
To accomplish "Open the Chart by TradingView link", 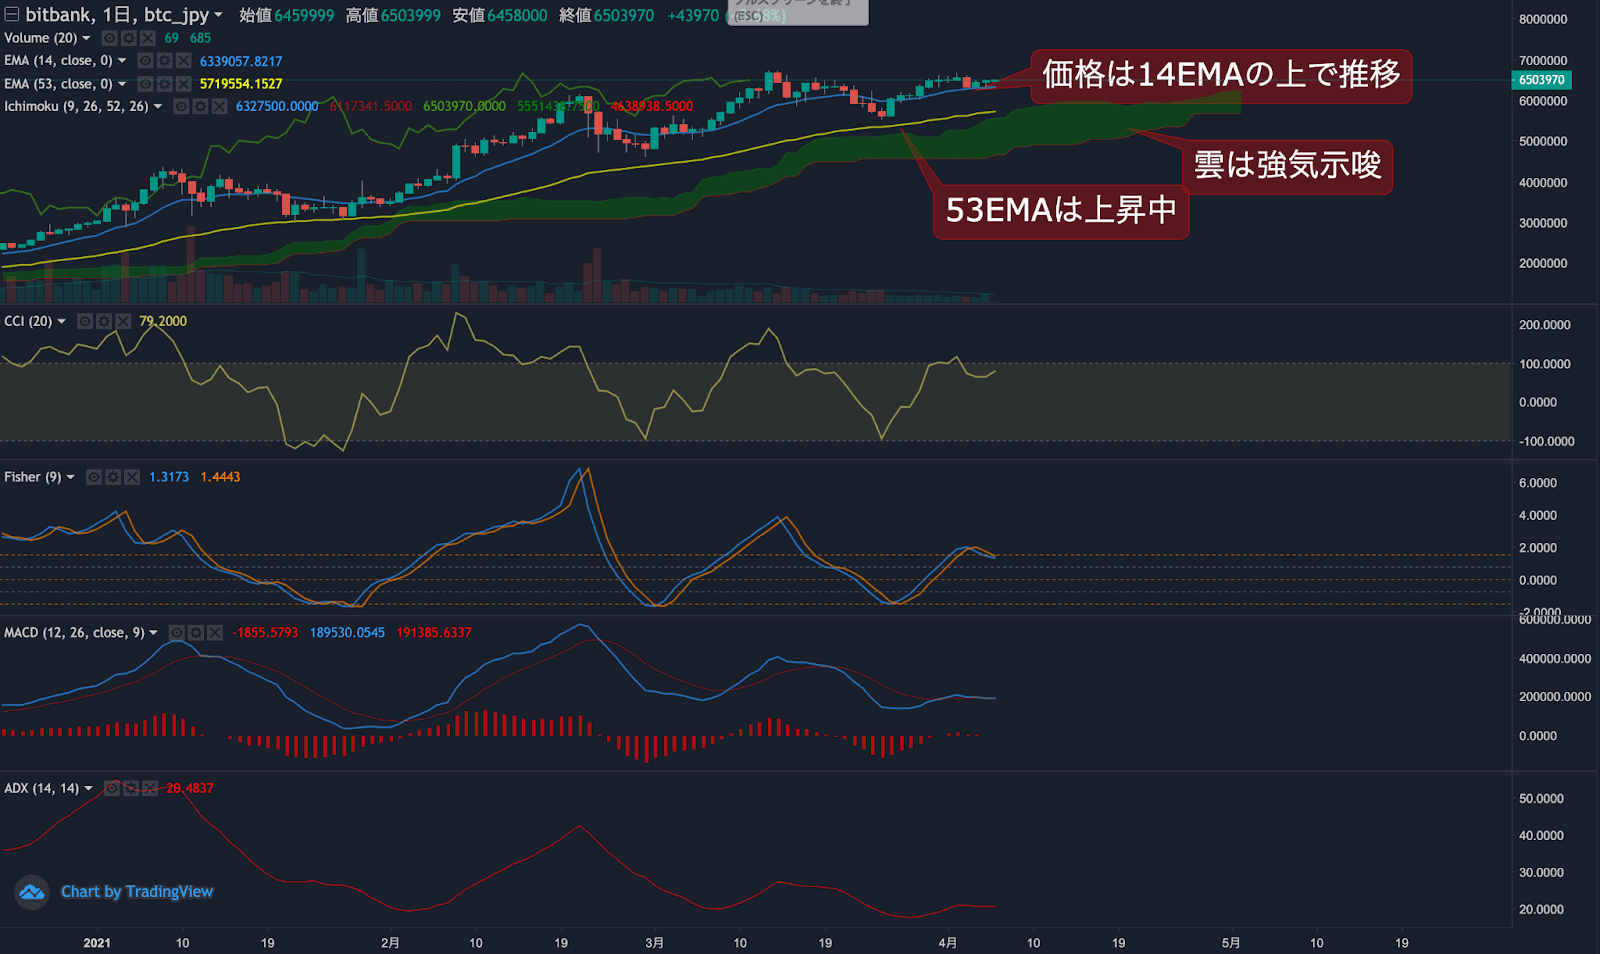I will [x=136, y=891].
